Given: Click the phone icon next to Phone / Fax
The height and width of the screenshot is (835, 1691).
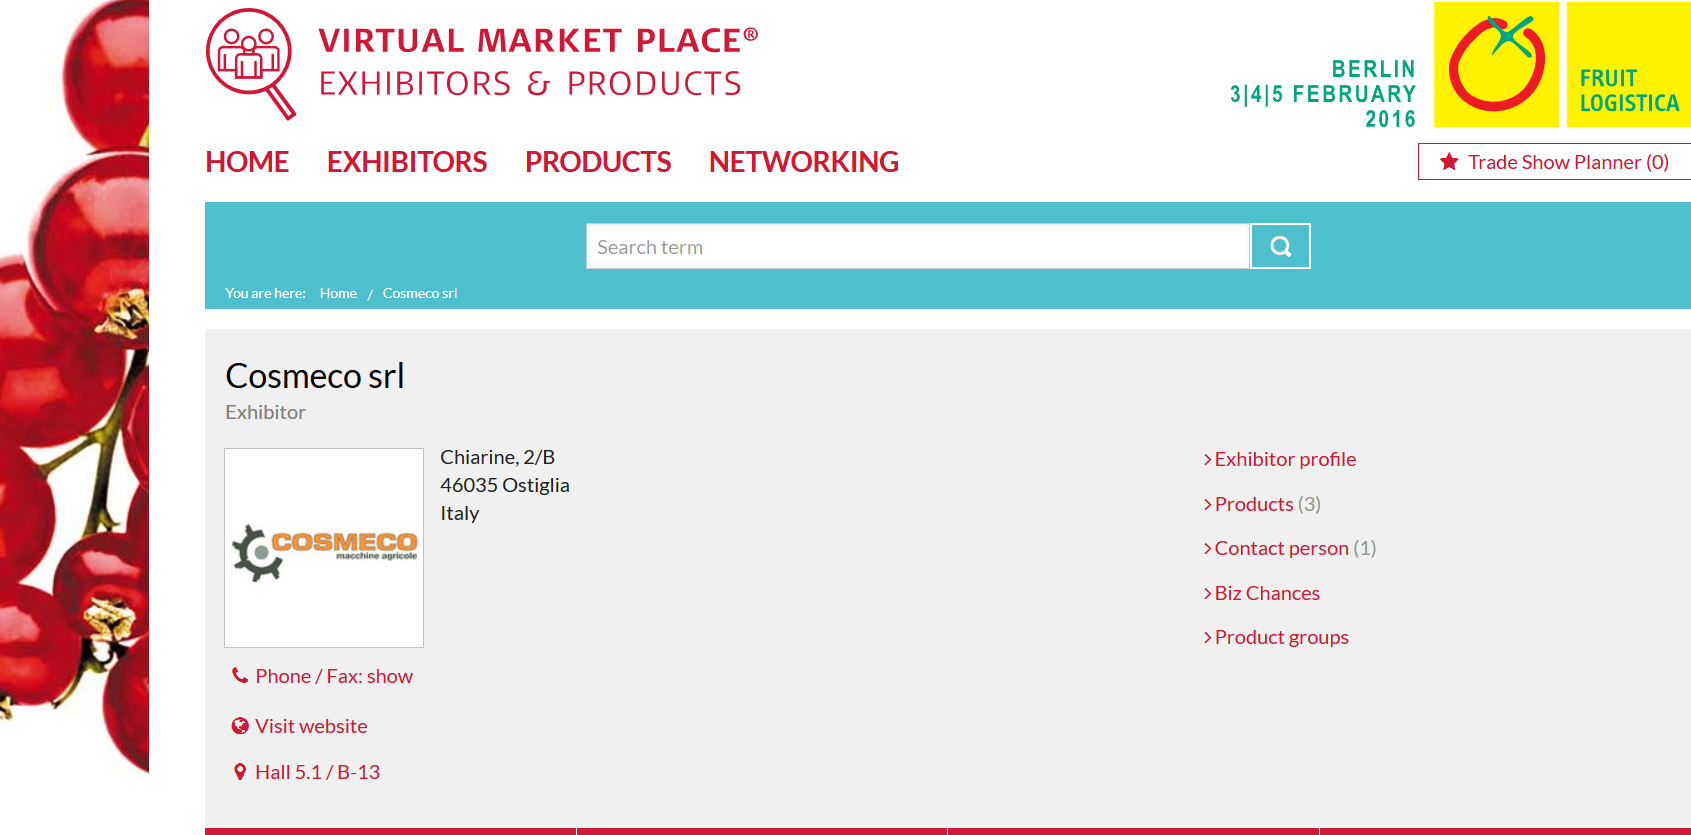Looking at the screenshot, I should click(x=240, y=676).
